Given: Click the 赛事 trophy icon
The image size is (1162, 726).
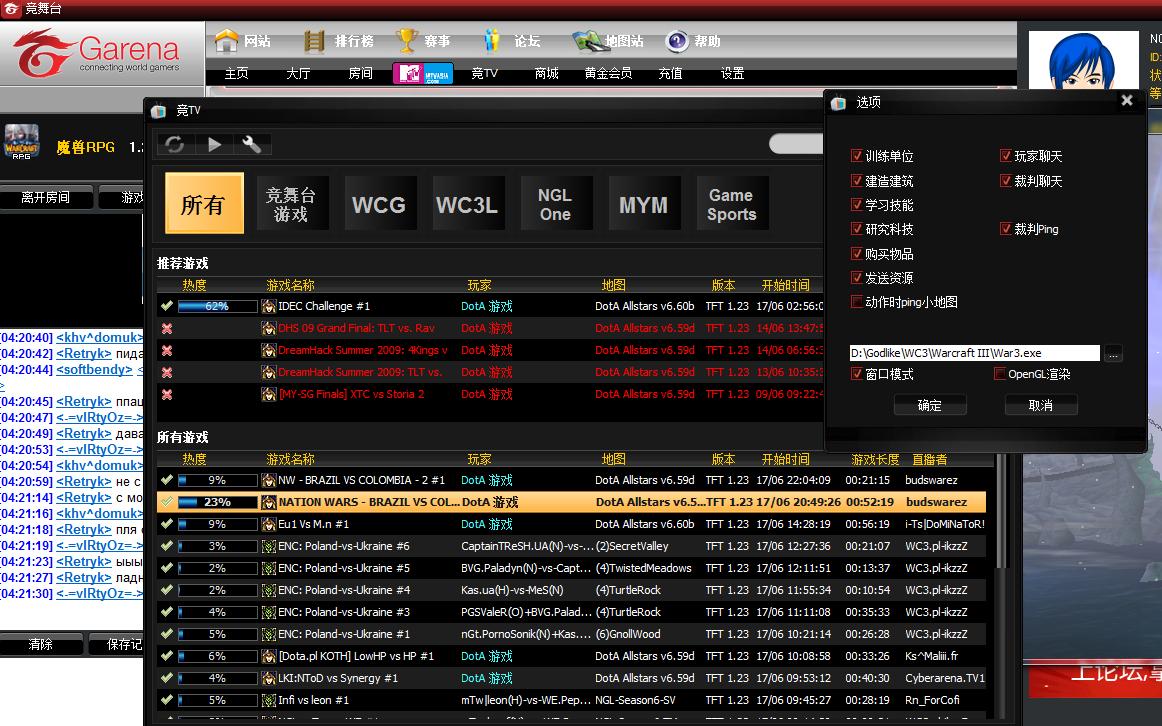Looking at the screenshot, I should (406, 41).
